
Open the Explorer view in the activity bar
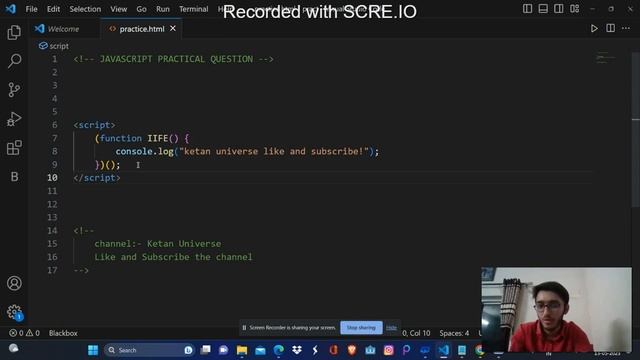click(x=14, y=32)
